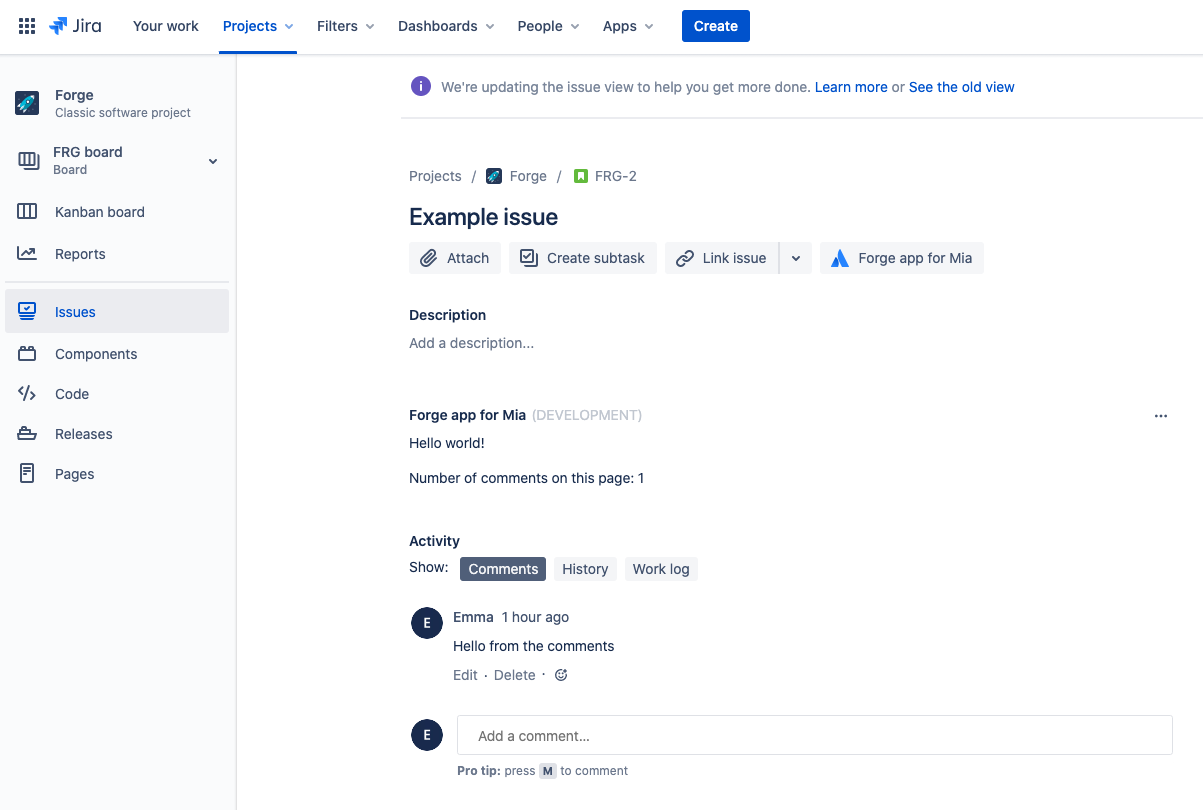Open the Atlassian app switcher grid
Viewport: 1203px width, 810px height.
pyautogui.click(x=26, y=25)
